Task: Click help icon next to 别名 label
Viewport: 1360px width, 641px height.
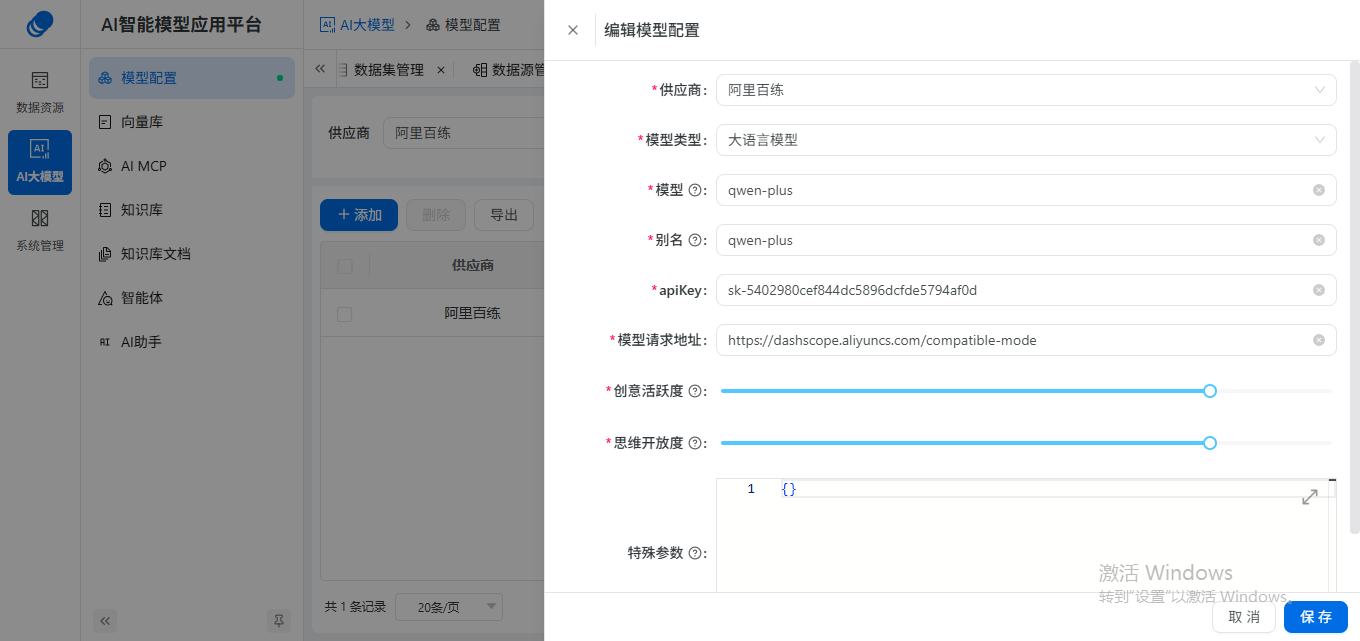Action: tap(695, 240)
